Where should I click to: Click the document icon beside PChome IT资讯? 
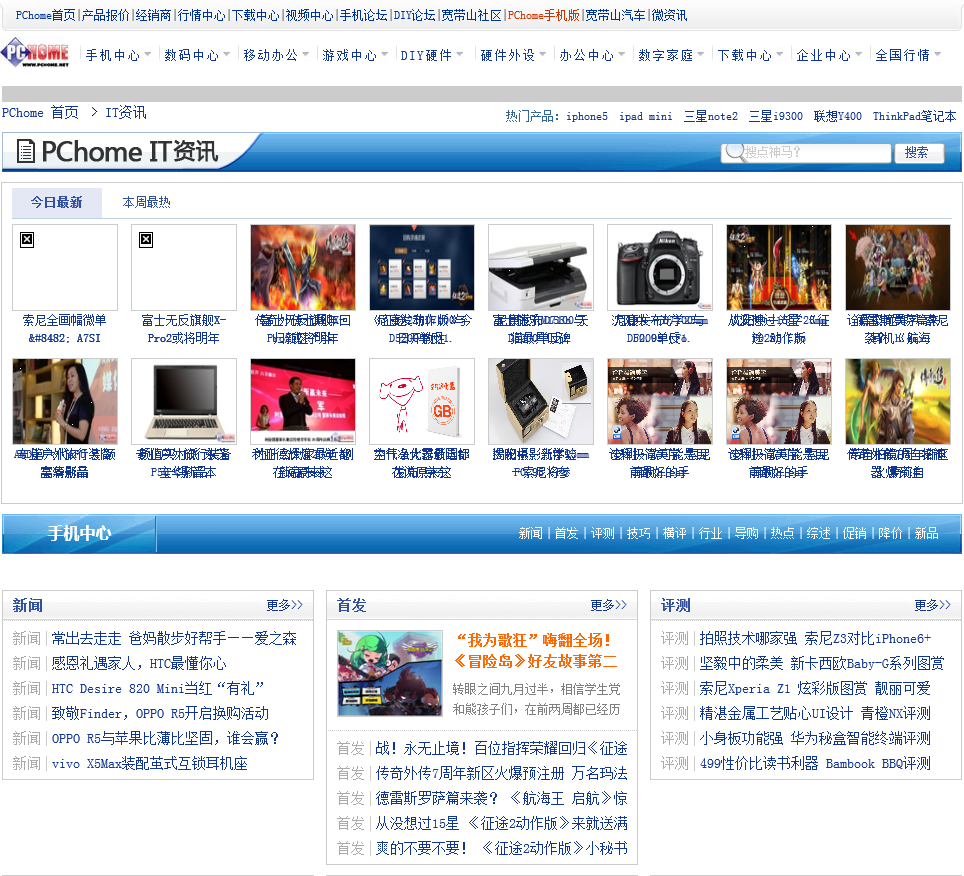click(x=25, y=151)
